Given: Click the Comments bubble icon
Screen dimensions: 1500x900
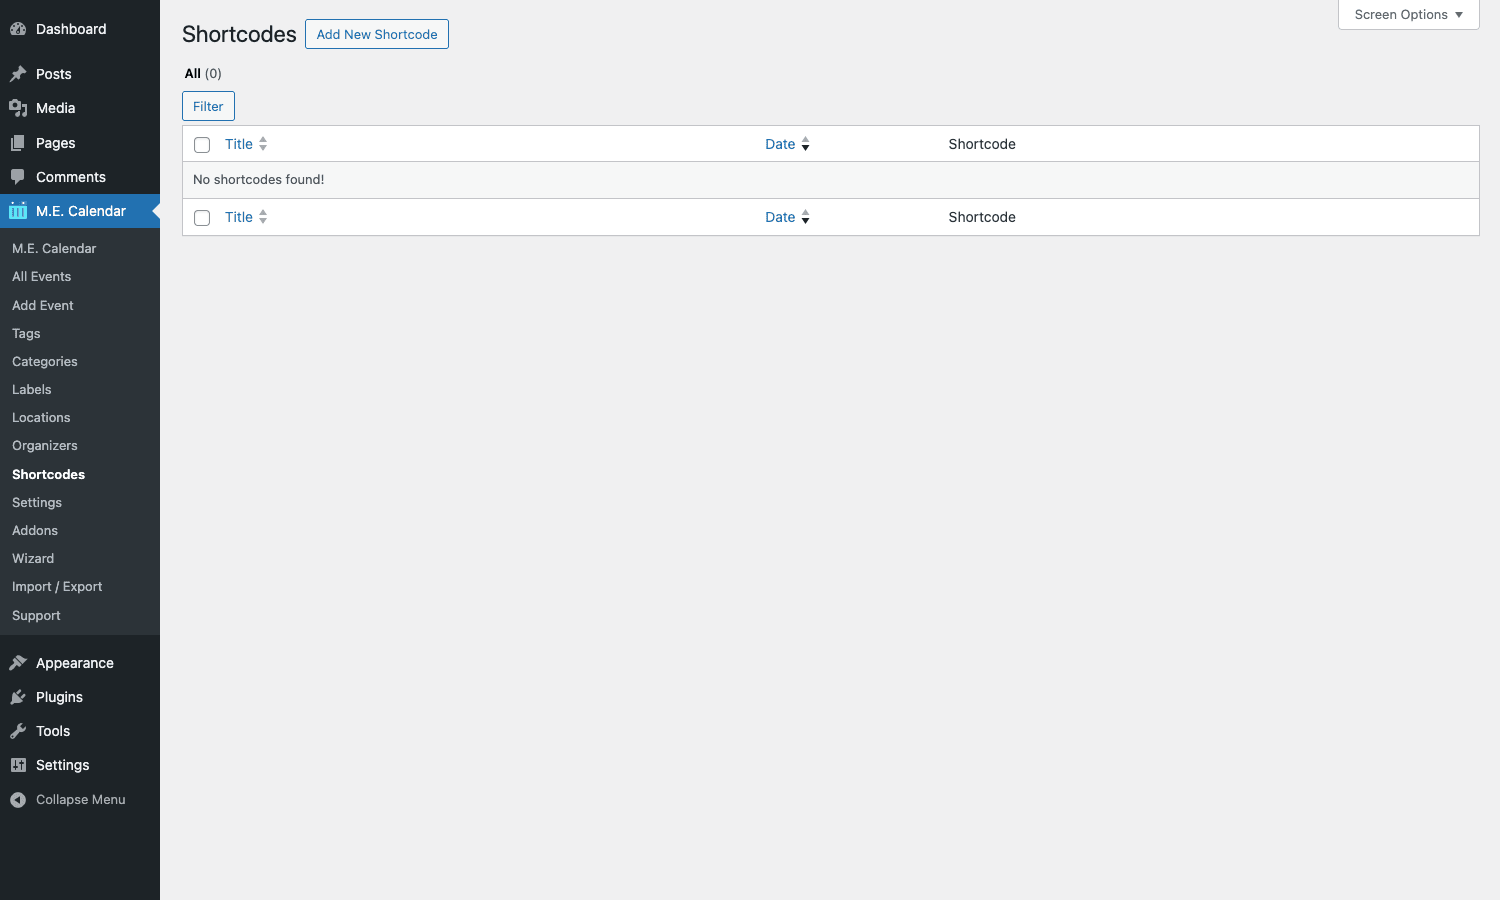Looking at the screenshot, I should (18, 177).
